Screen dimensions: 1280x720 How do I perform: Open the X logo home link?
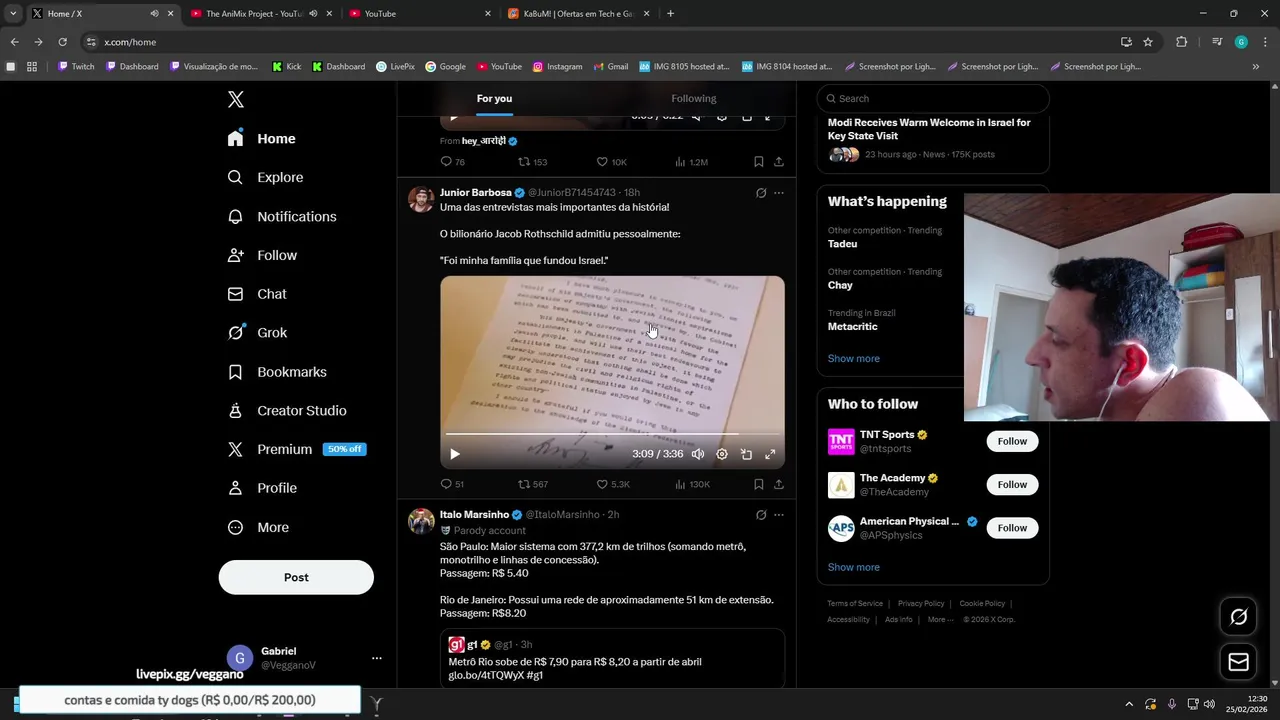235,99
